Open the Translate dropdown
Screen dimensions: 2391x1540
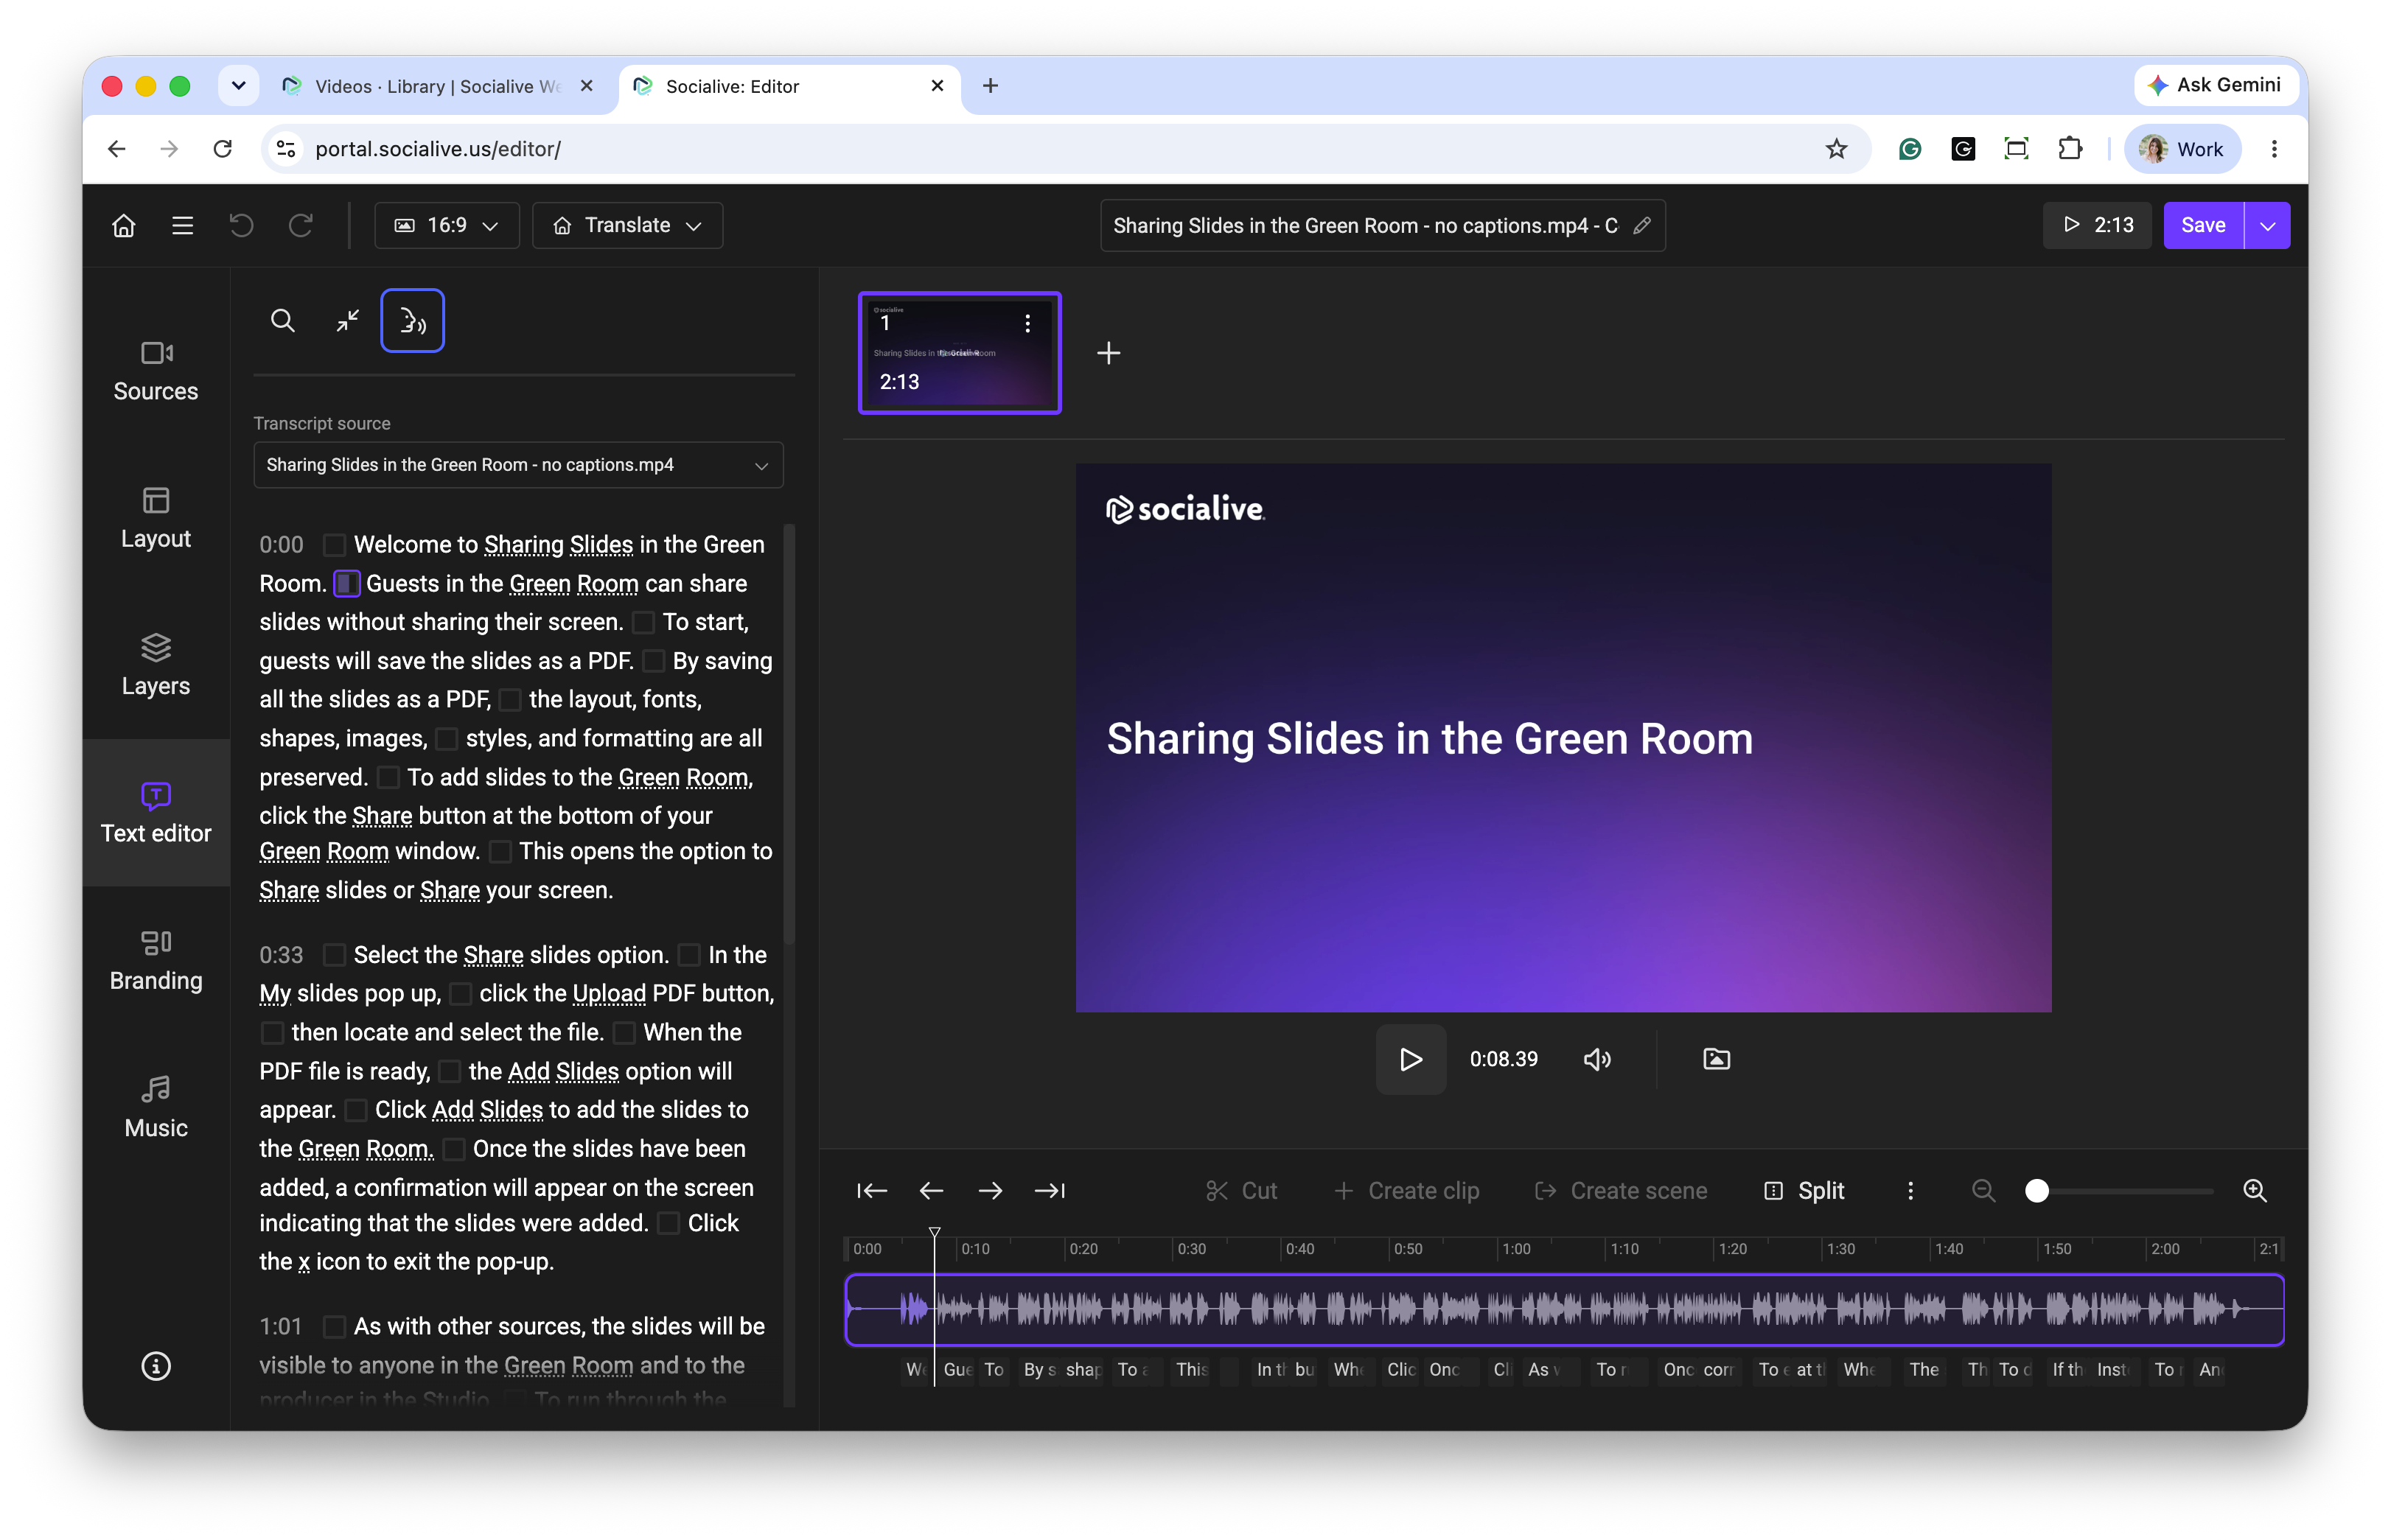pyautogui.click(x=627, y=226)
